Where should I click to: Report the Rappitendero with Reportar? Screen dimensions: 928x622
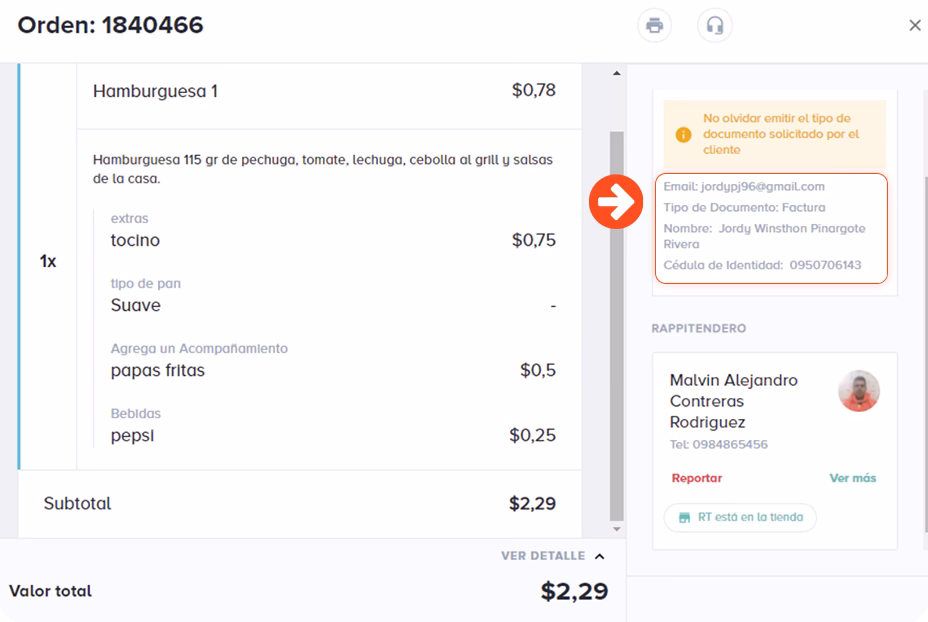click(696, 478)
